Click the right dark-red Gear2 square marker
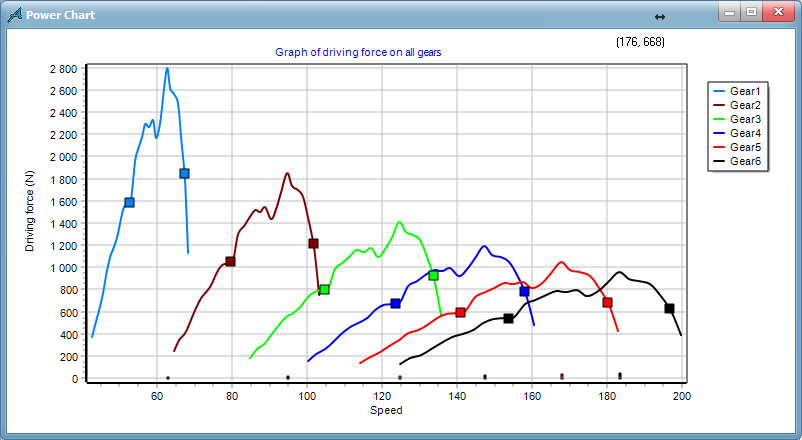This screenshot has width=802, height=440. [314, 244]
